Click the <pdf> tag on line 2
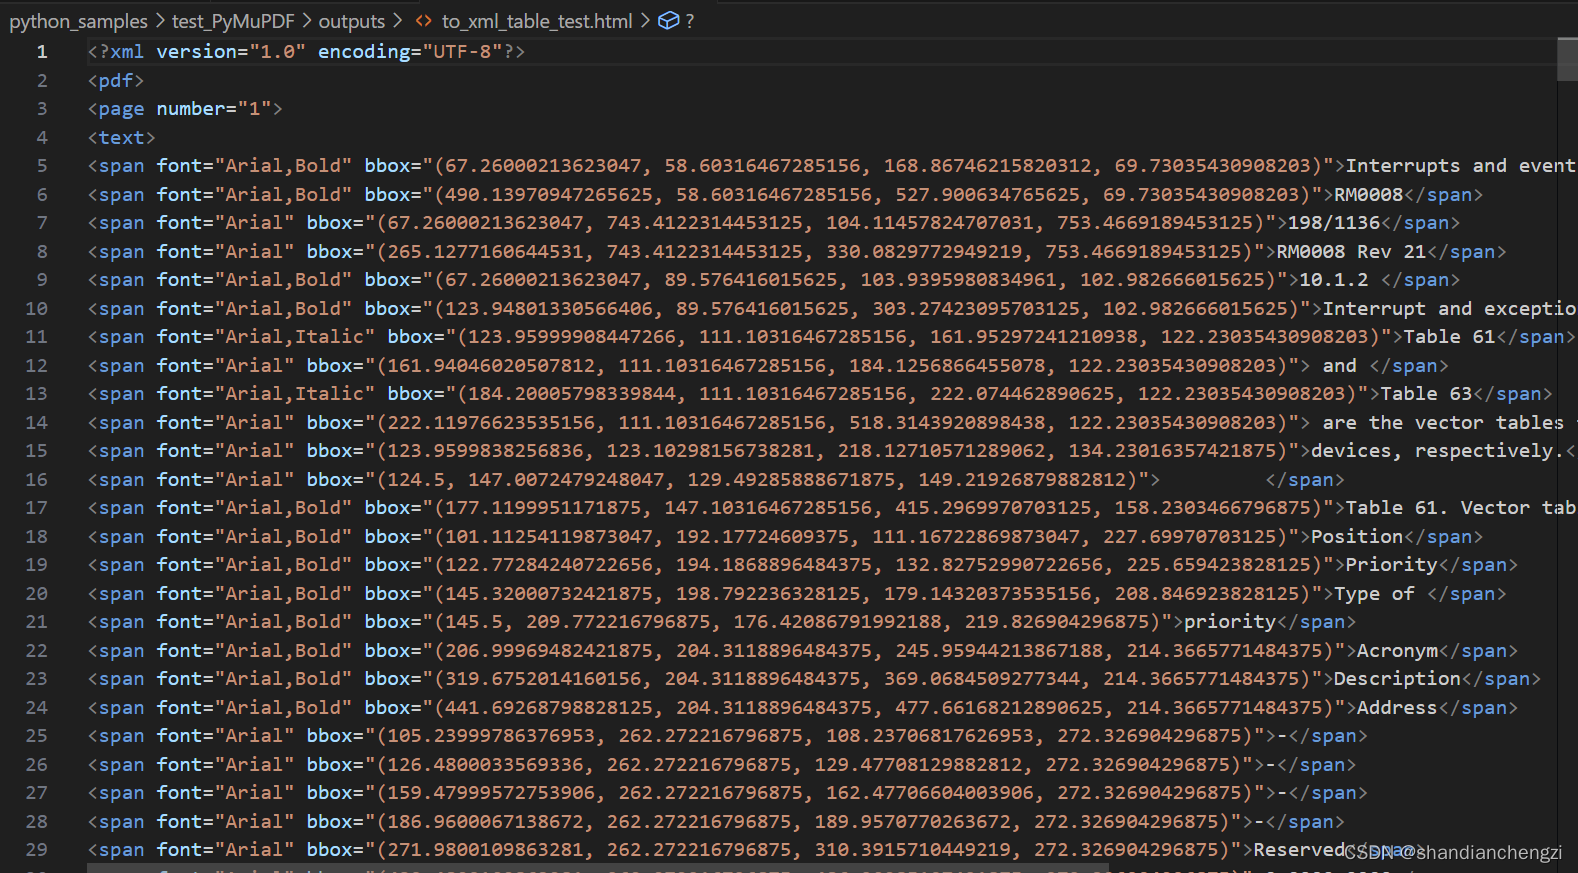 tap(116, 81)
